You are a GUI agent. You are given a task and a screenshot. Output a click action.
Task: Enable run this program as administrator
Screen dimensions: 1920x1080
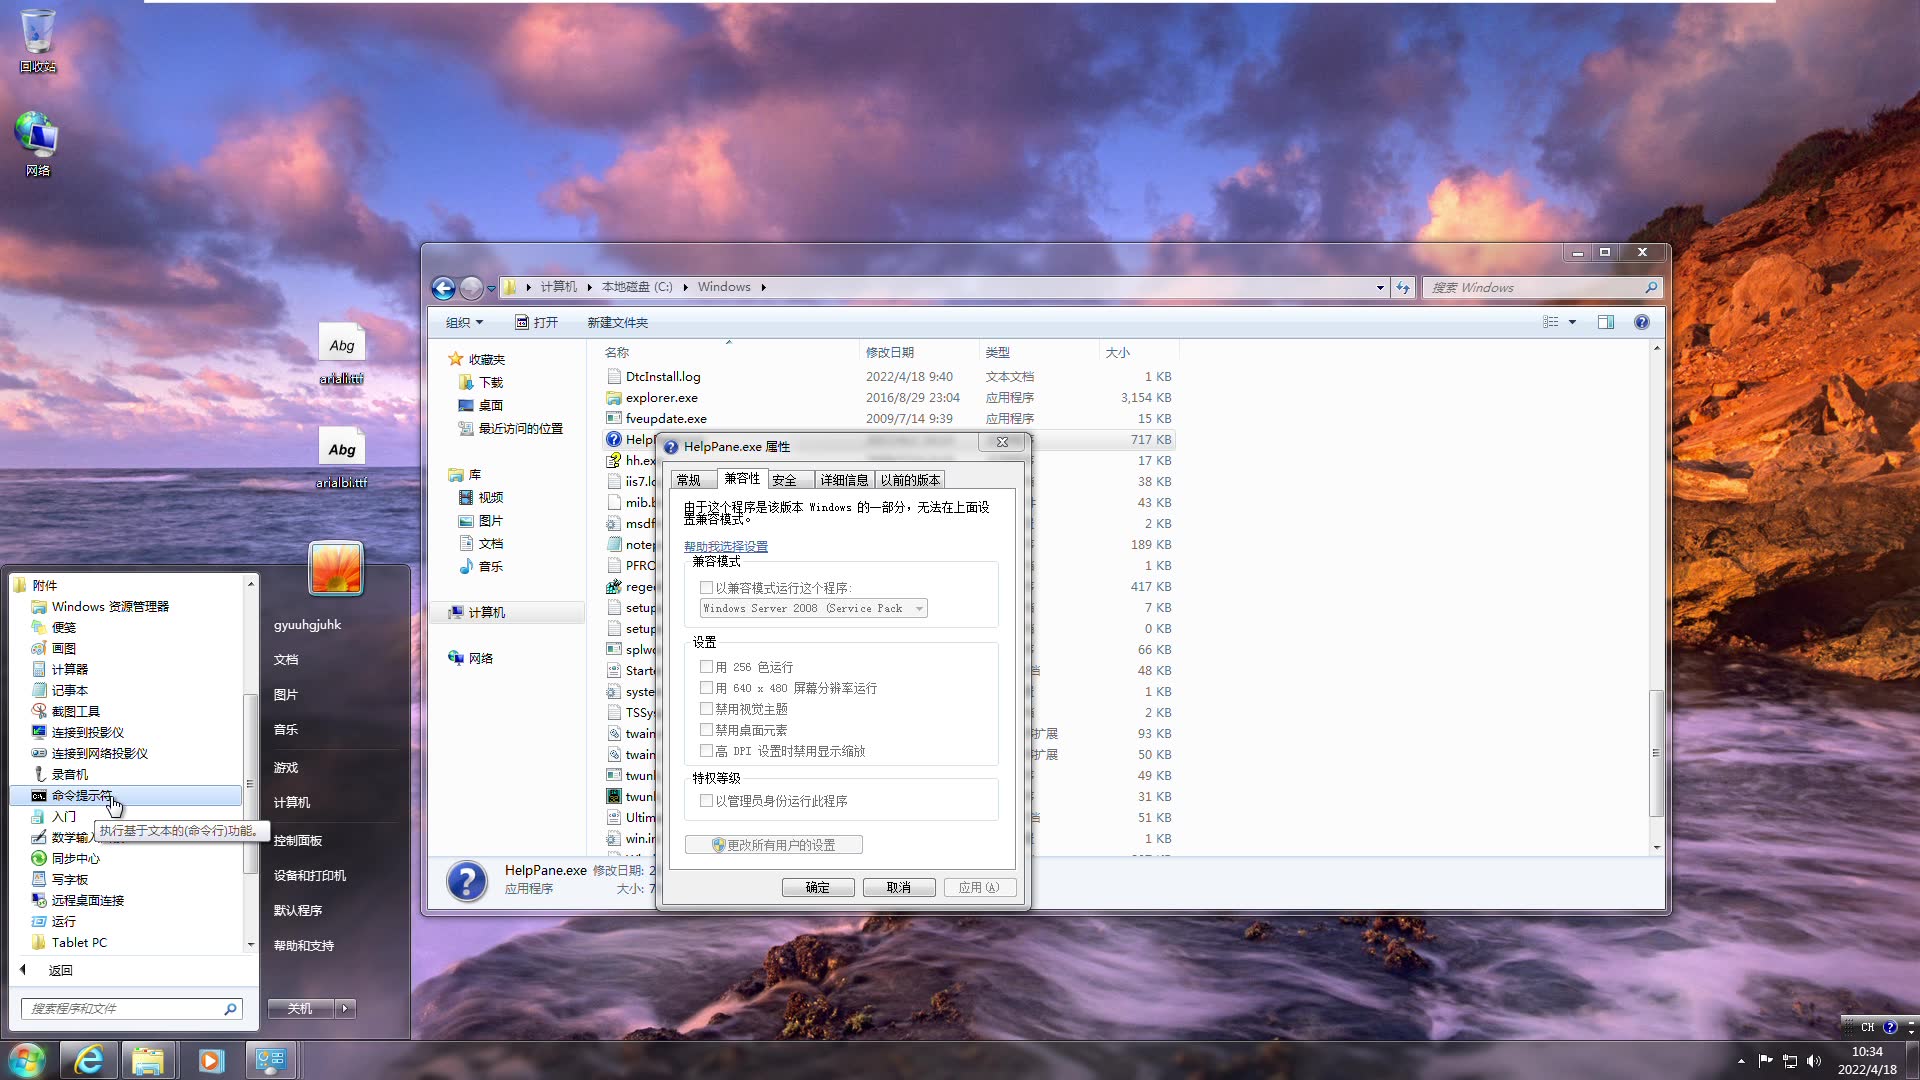[x=707, y=800]
